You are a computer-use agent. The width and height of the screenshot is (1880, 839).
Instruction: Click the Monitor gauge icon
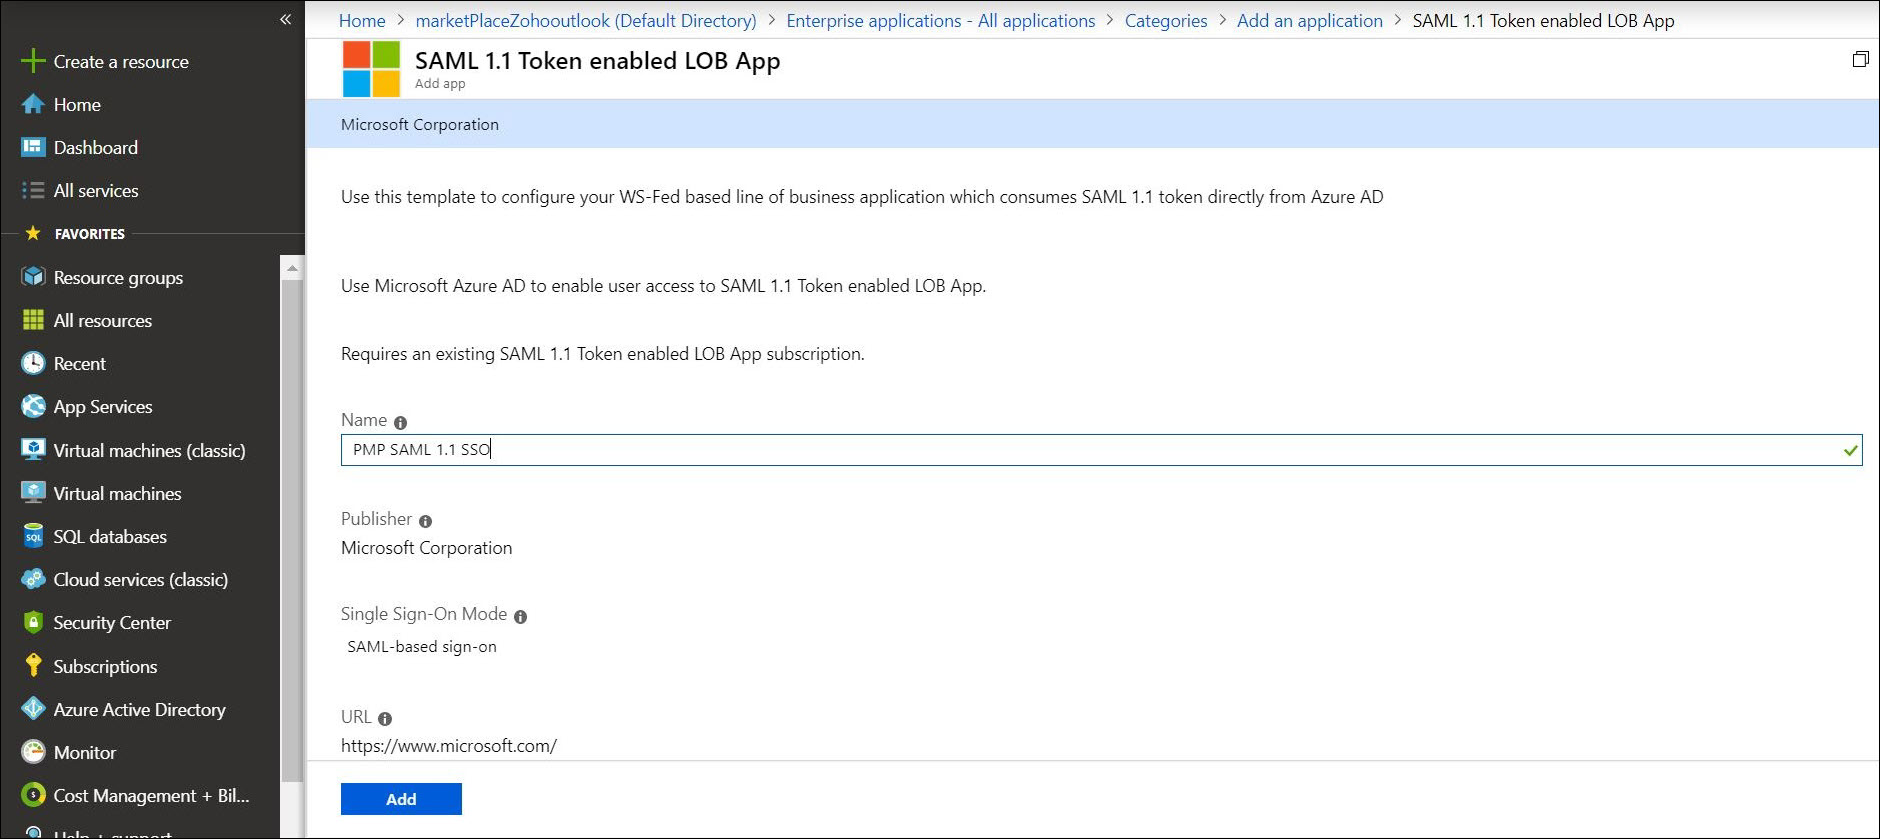click(x=33, y=752)
